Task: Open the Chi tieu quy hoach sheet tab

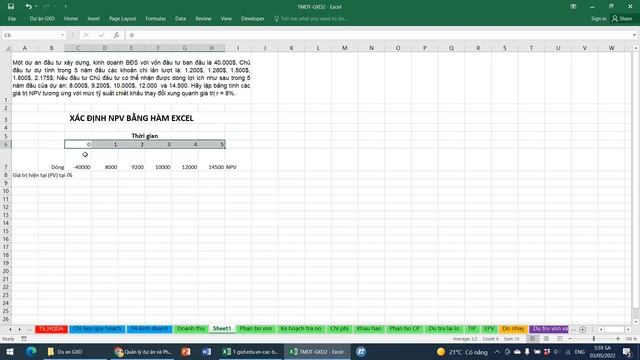Action: 97,329
